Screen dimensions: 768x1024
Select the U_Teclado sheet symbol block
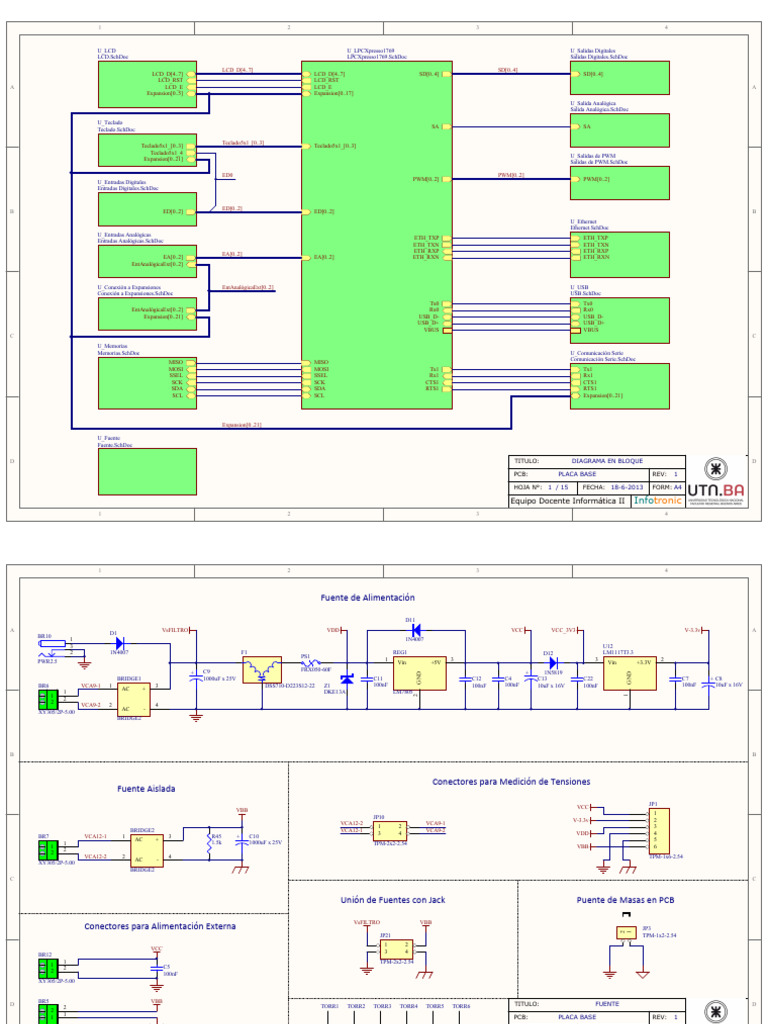(147, 150)
